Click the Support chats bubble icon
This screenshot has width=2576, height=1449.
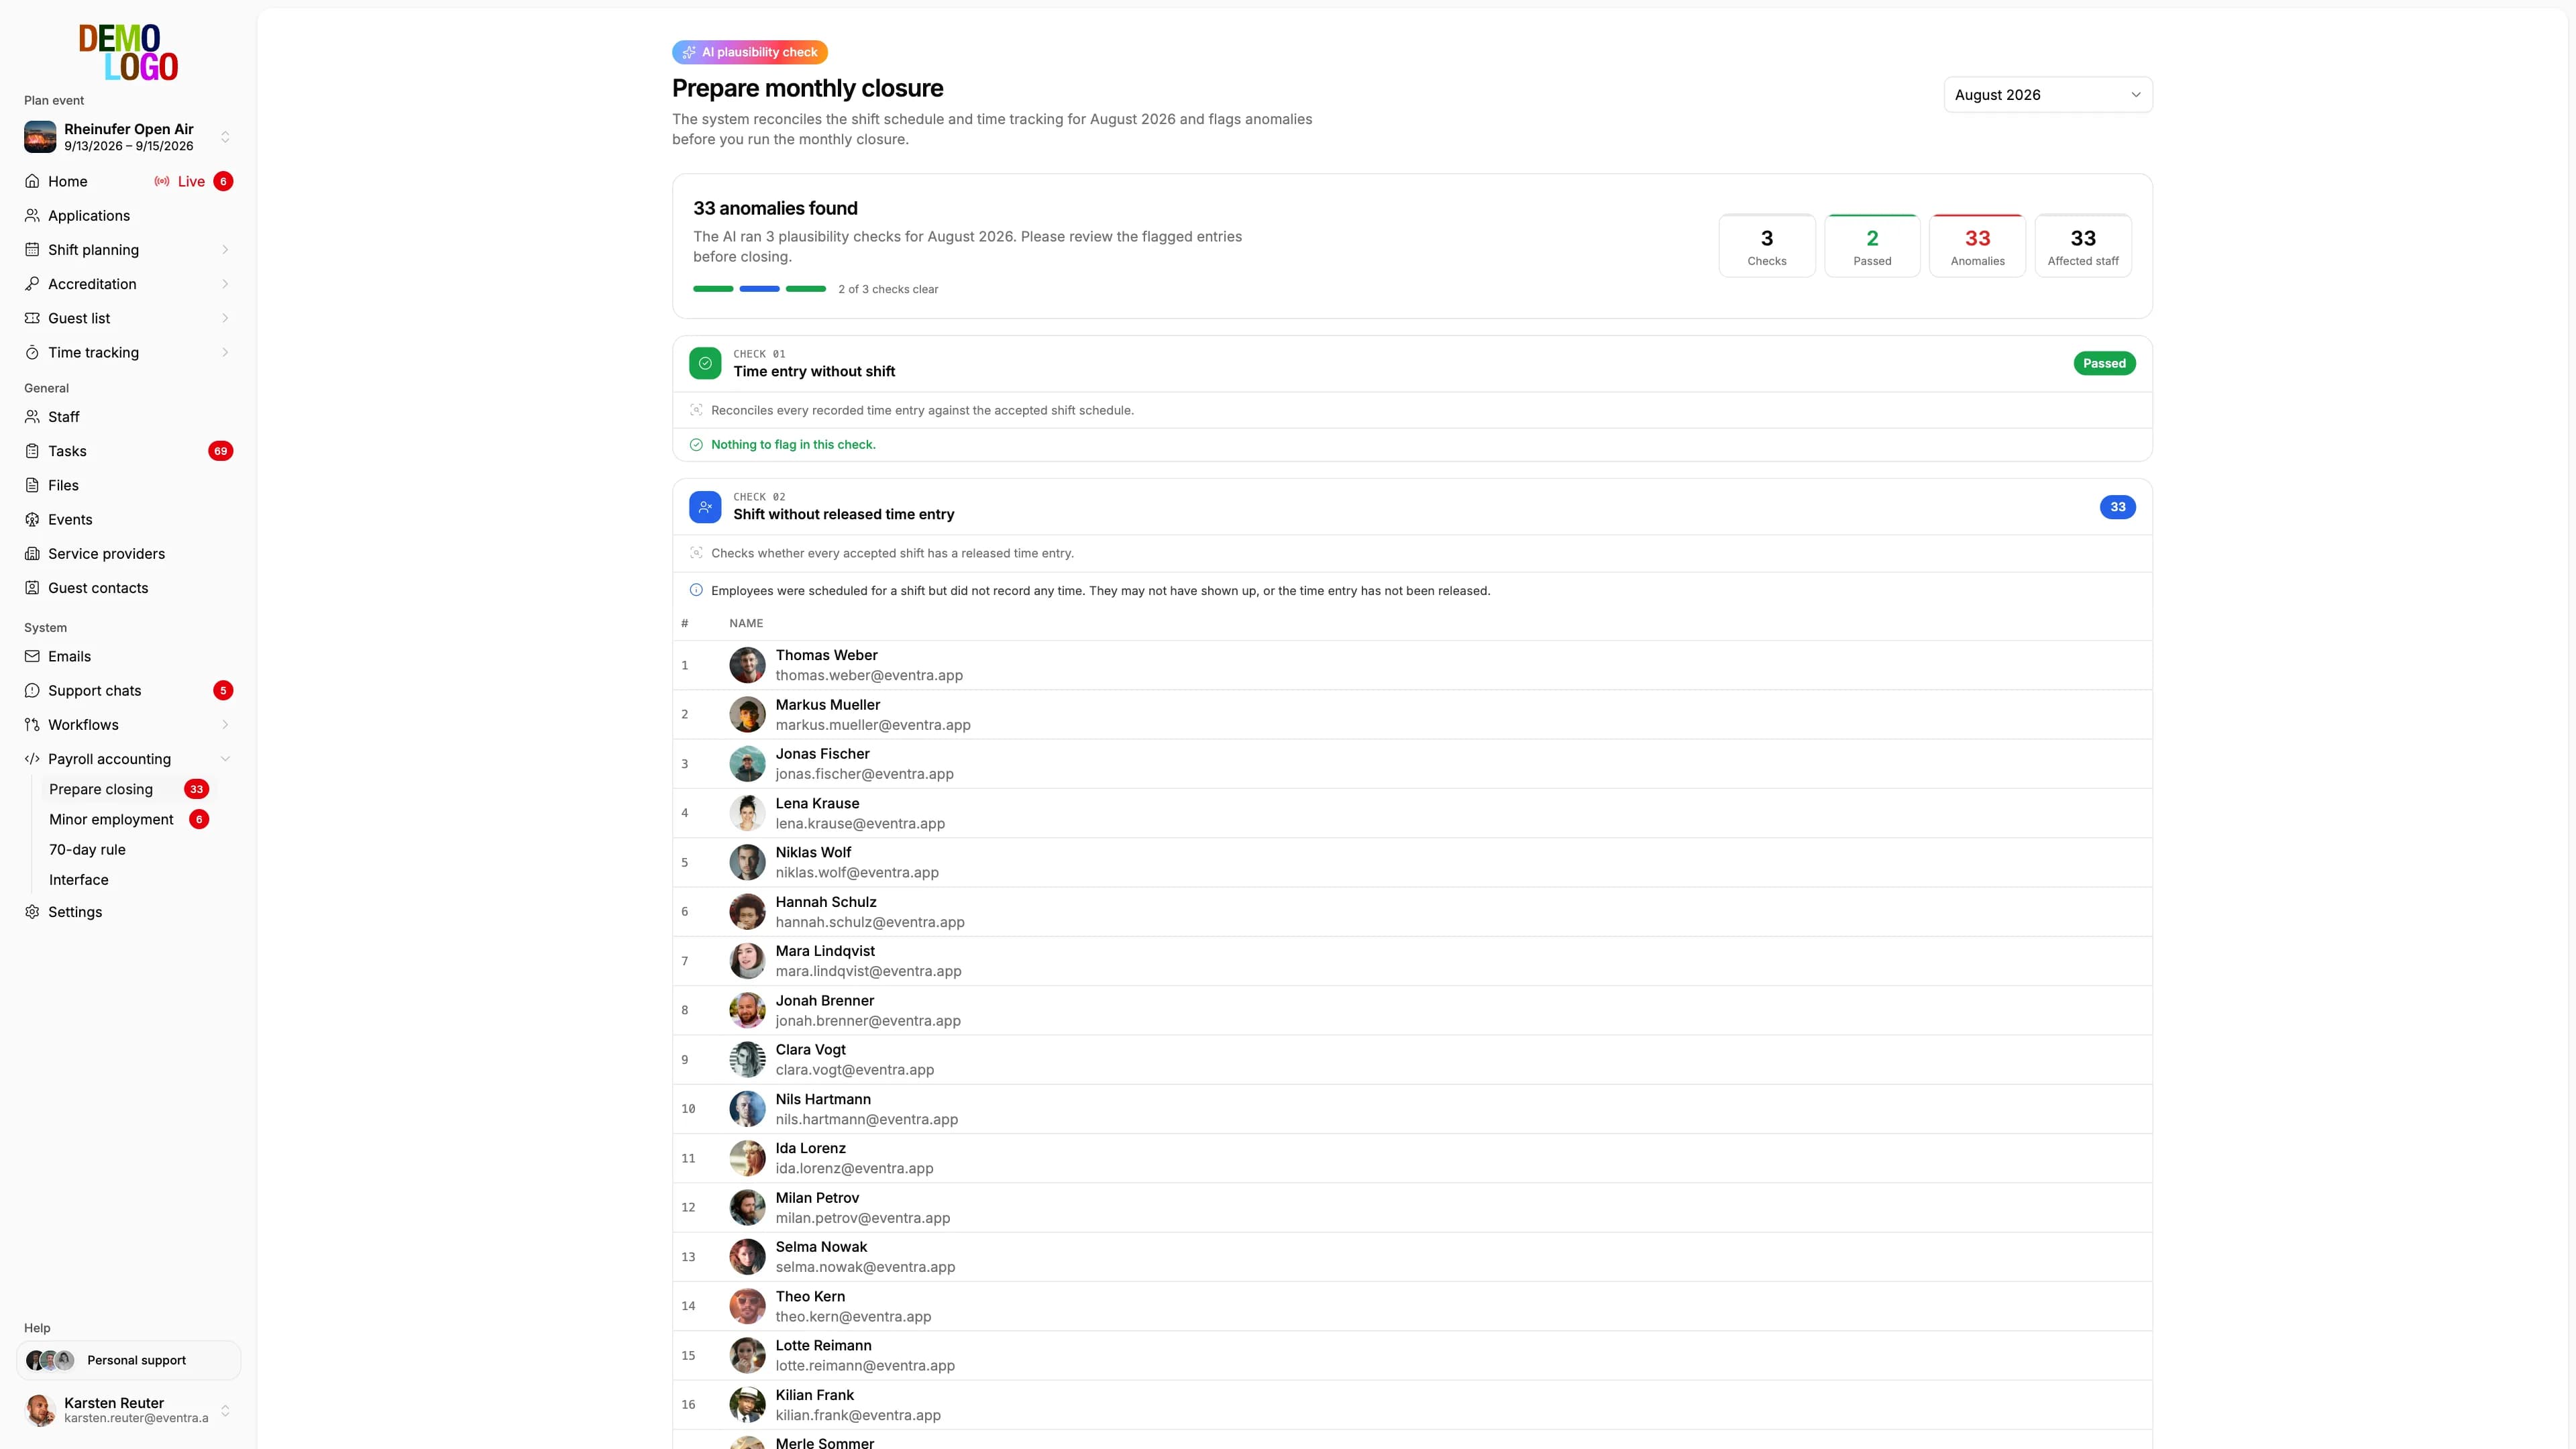pyautogui.click(x=32, y=690)
